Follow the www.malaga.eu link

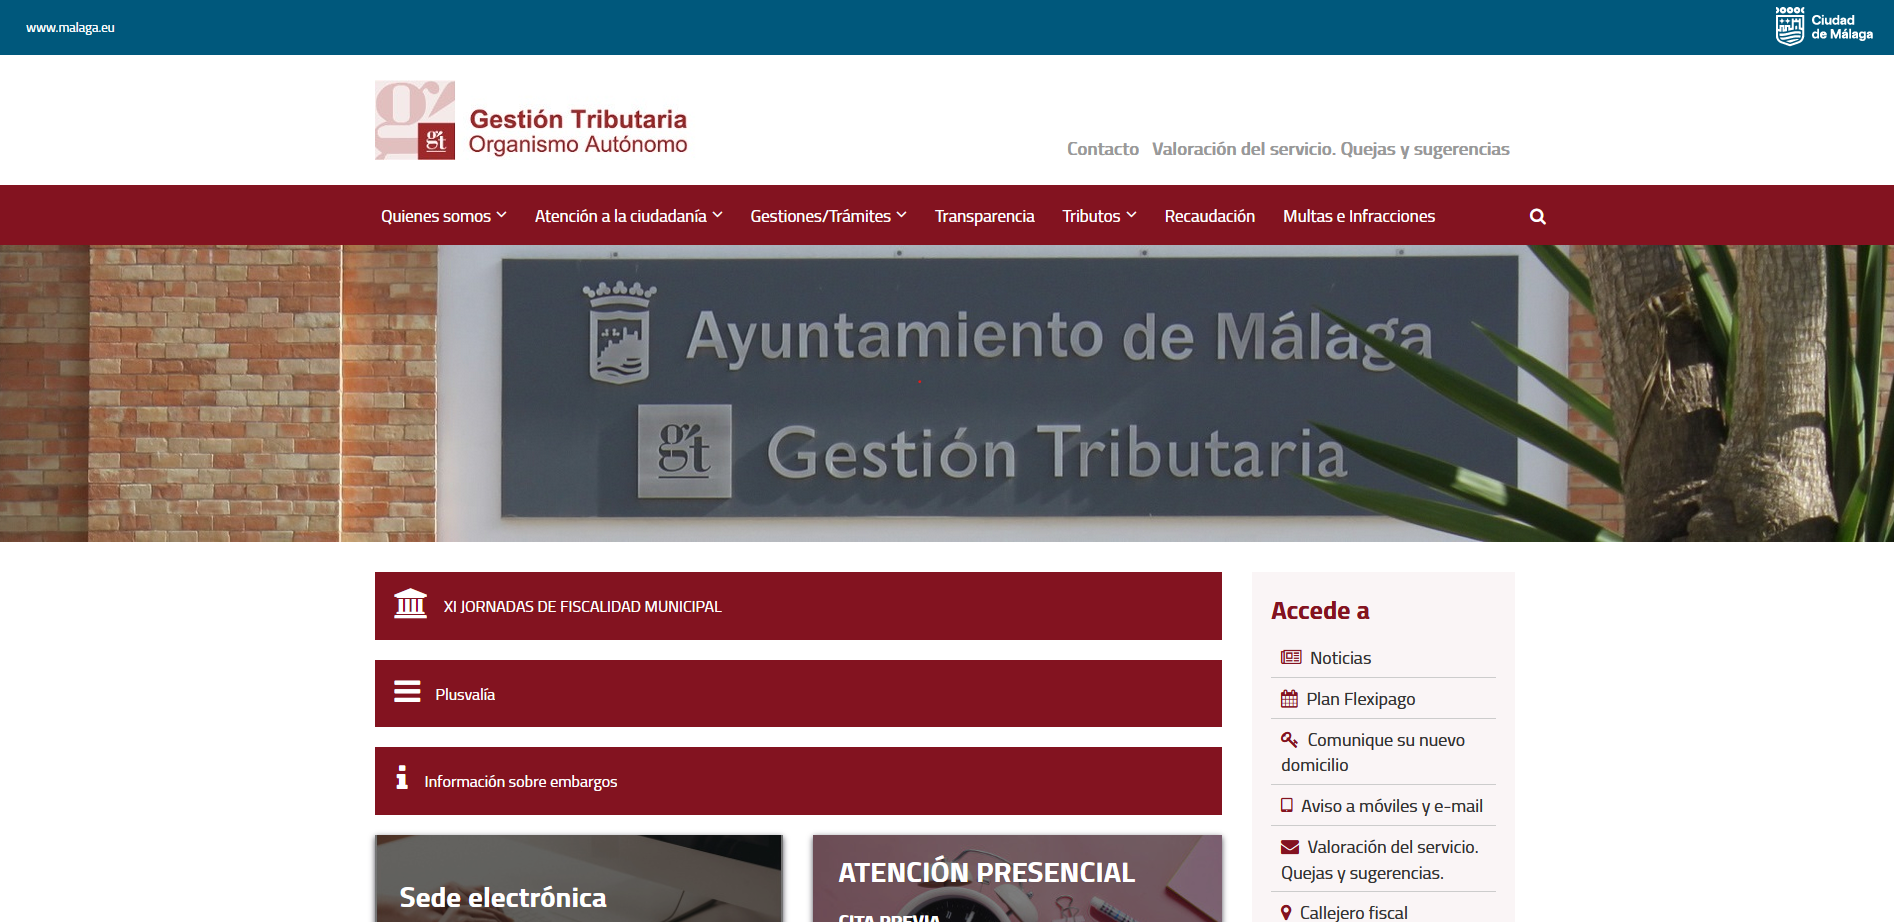tap(70, 28)
